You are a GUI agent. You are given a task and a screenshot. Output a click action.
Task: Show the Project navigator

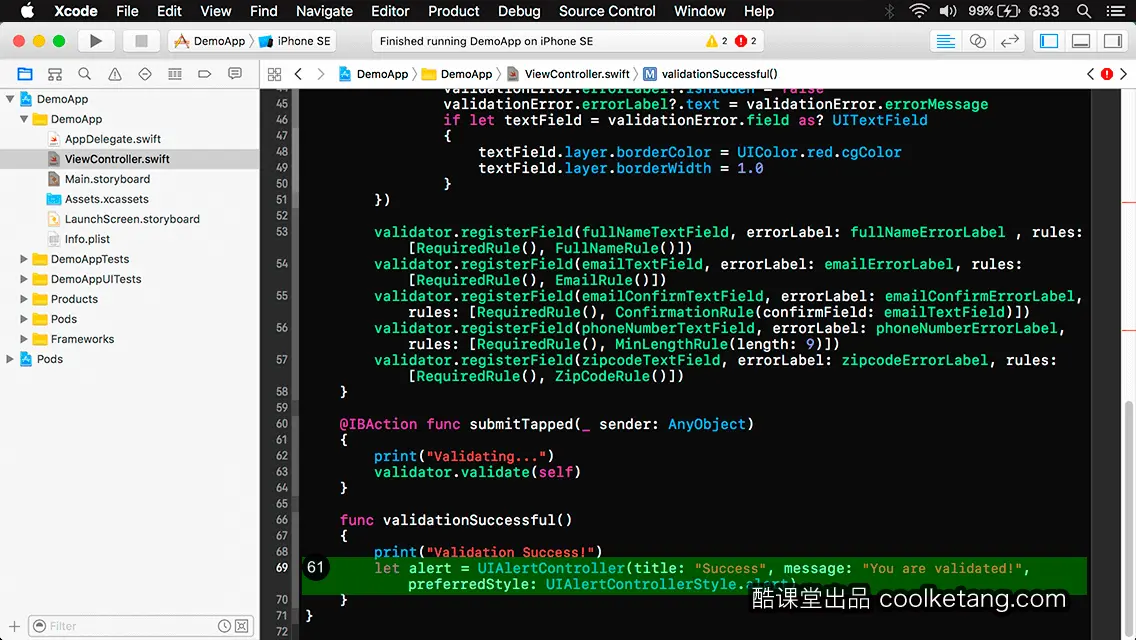(25, 74)
